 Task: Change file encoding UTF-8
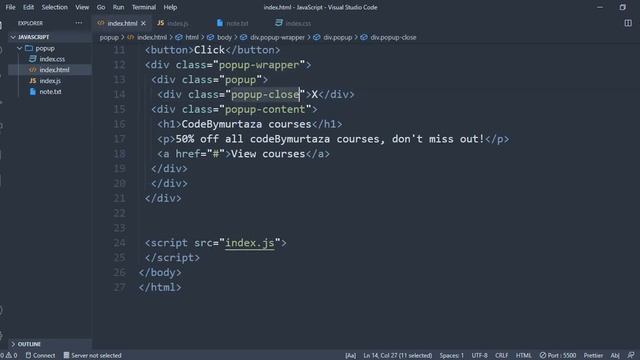click(x=480, y=356)
